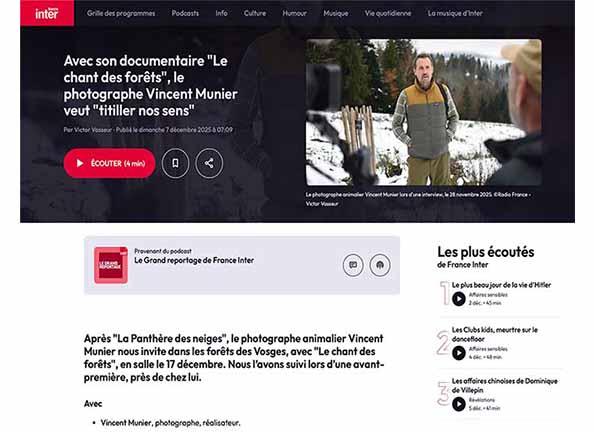This screenshot has width=594, height=432.
Task: Open the share icon options
Action: 209,163
